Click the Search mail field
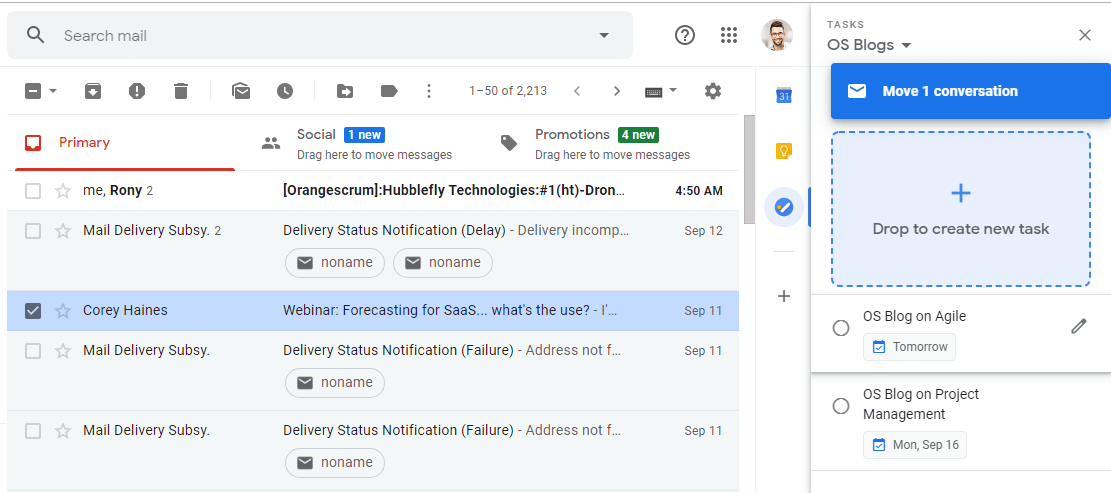Viewport: 1111px width, 493px height. tap(319, 35)
